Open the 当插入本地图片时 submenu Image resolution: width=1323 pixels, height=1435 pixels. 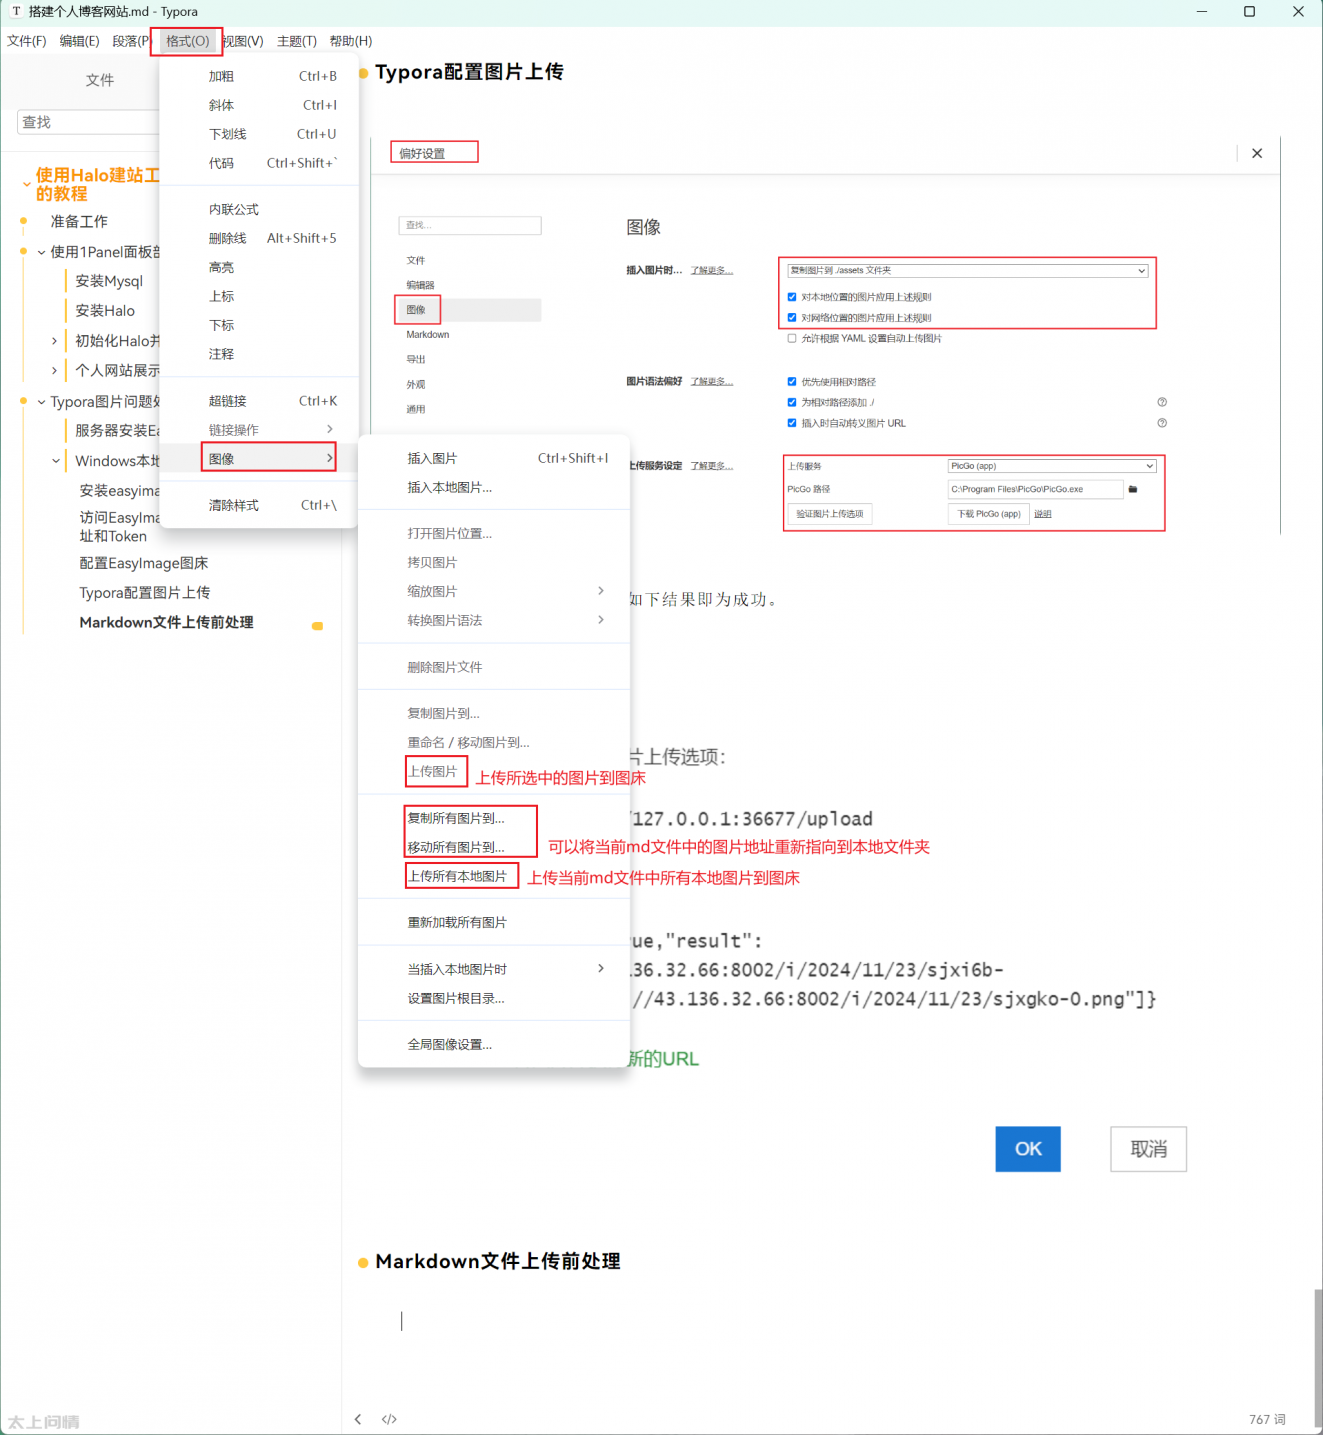point(494,969)
